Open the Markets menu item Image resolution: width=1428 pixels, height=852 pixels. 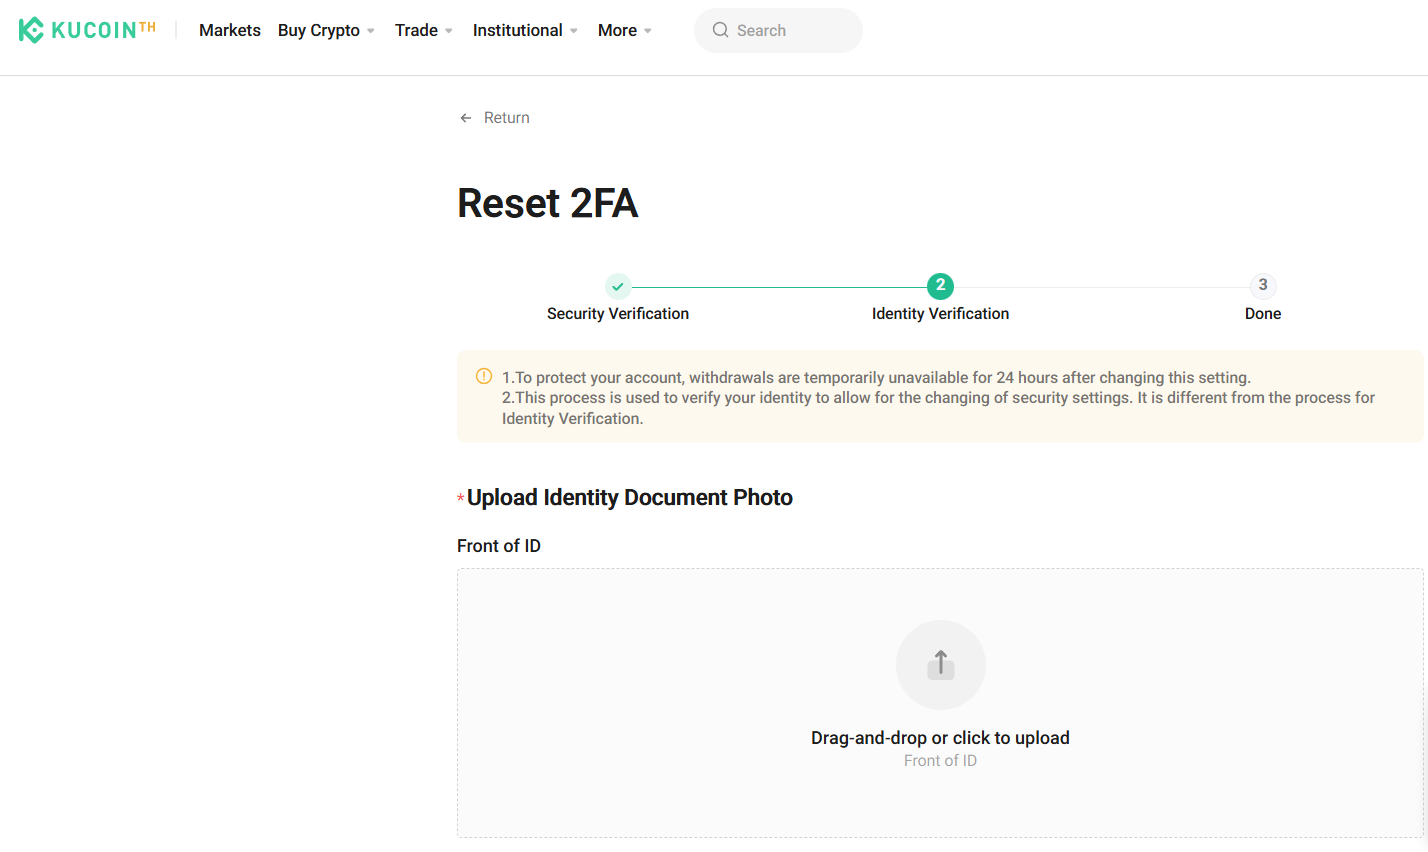coord(230,30)
